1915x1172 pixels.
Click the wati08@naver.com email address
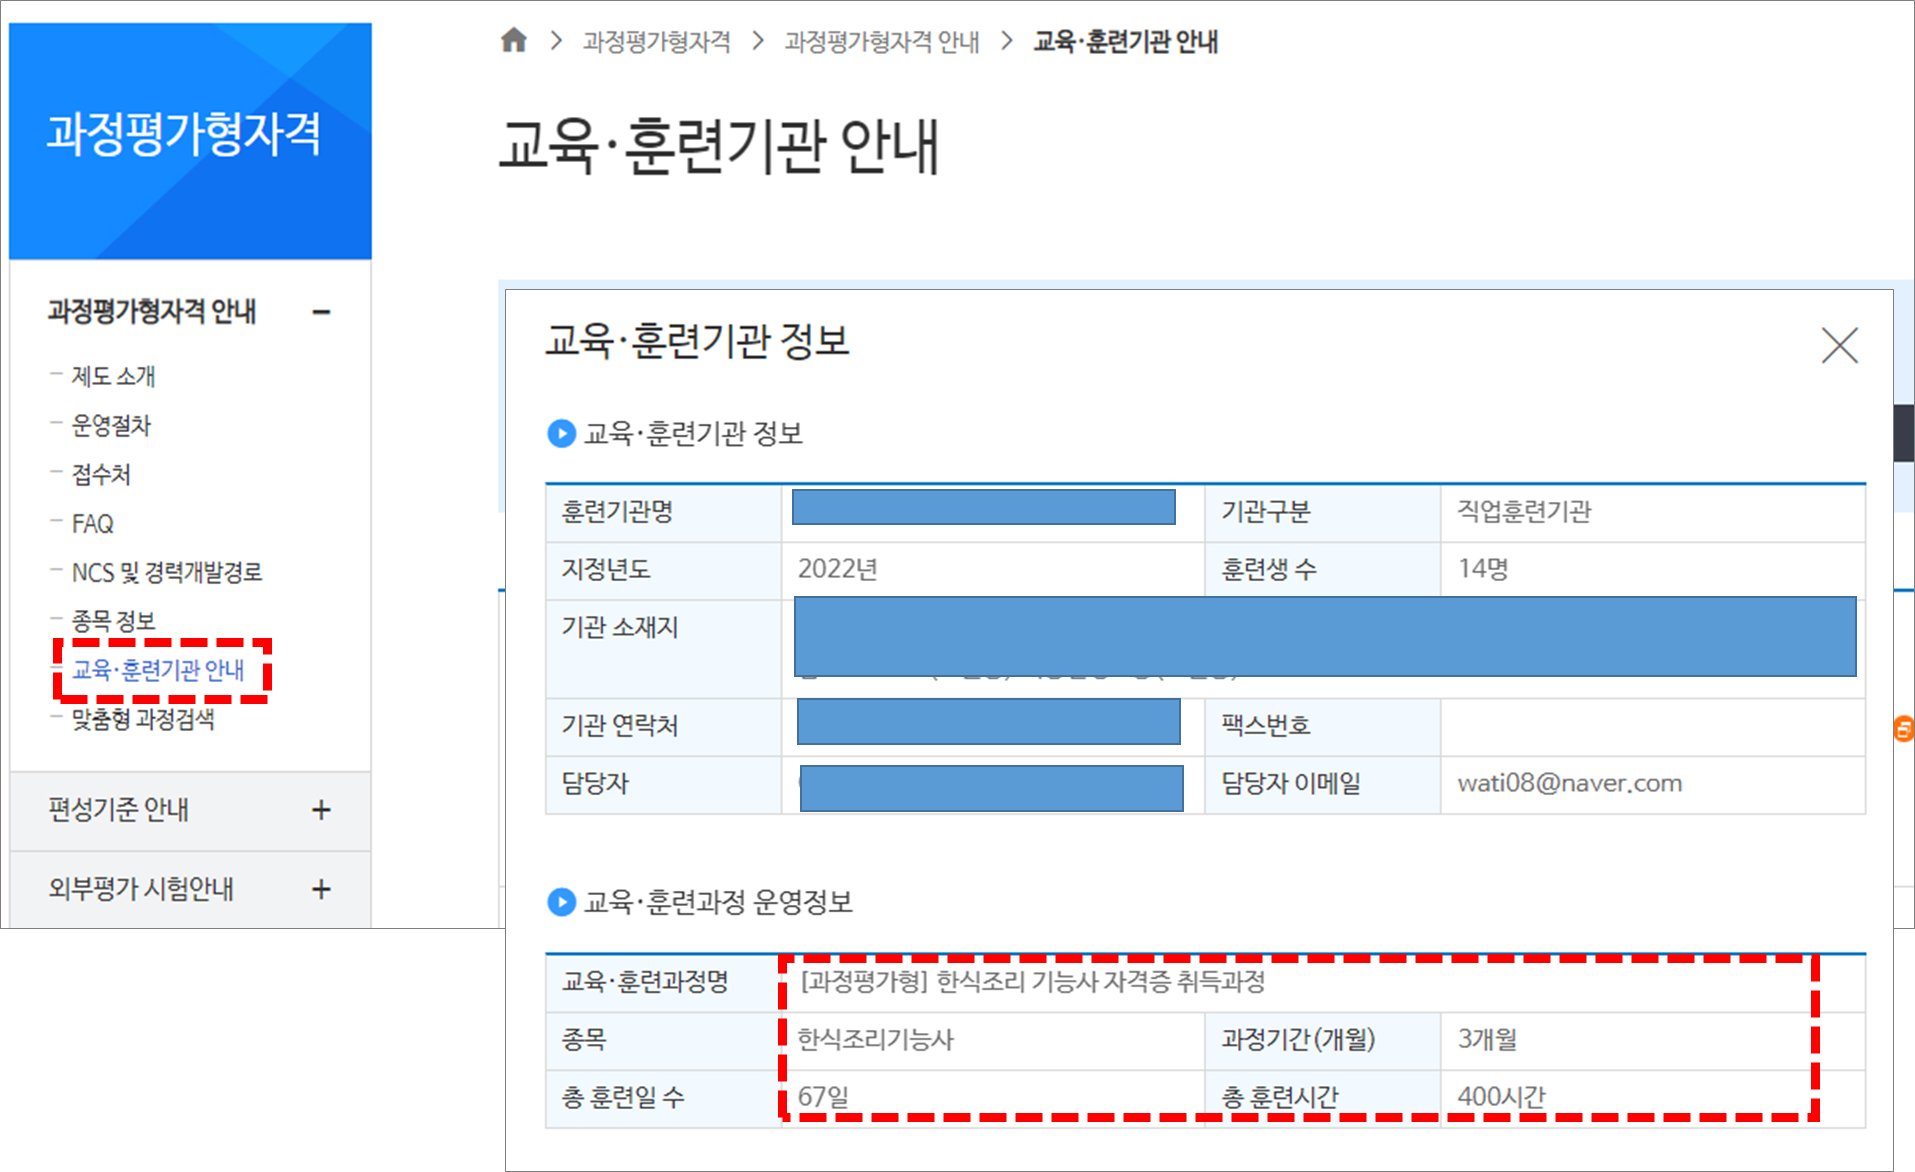point(1568,784)
